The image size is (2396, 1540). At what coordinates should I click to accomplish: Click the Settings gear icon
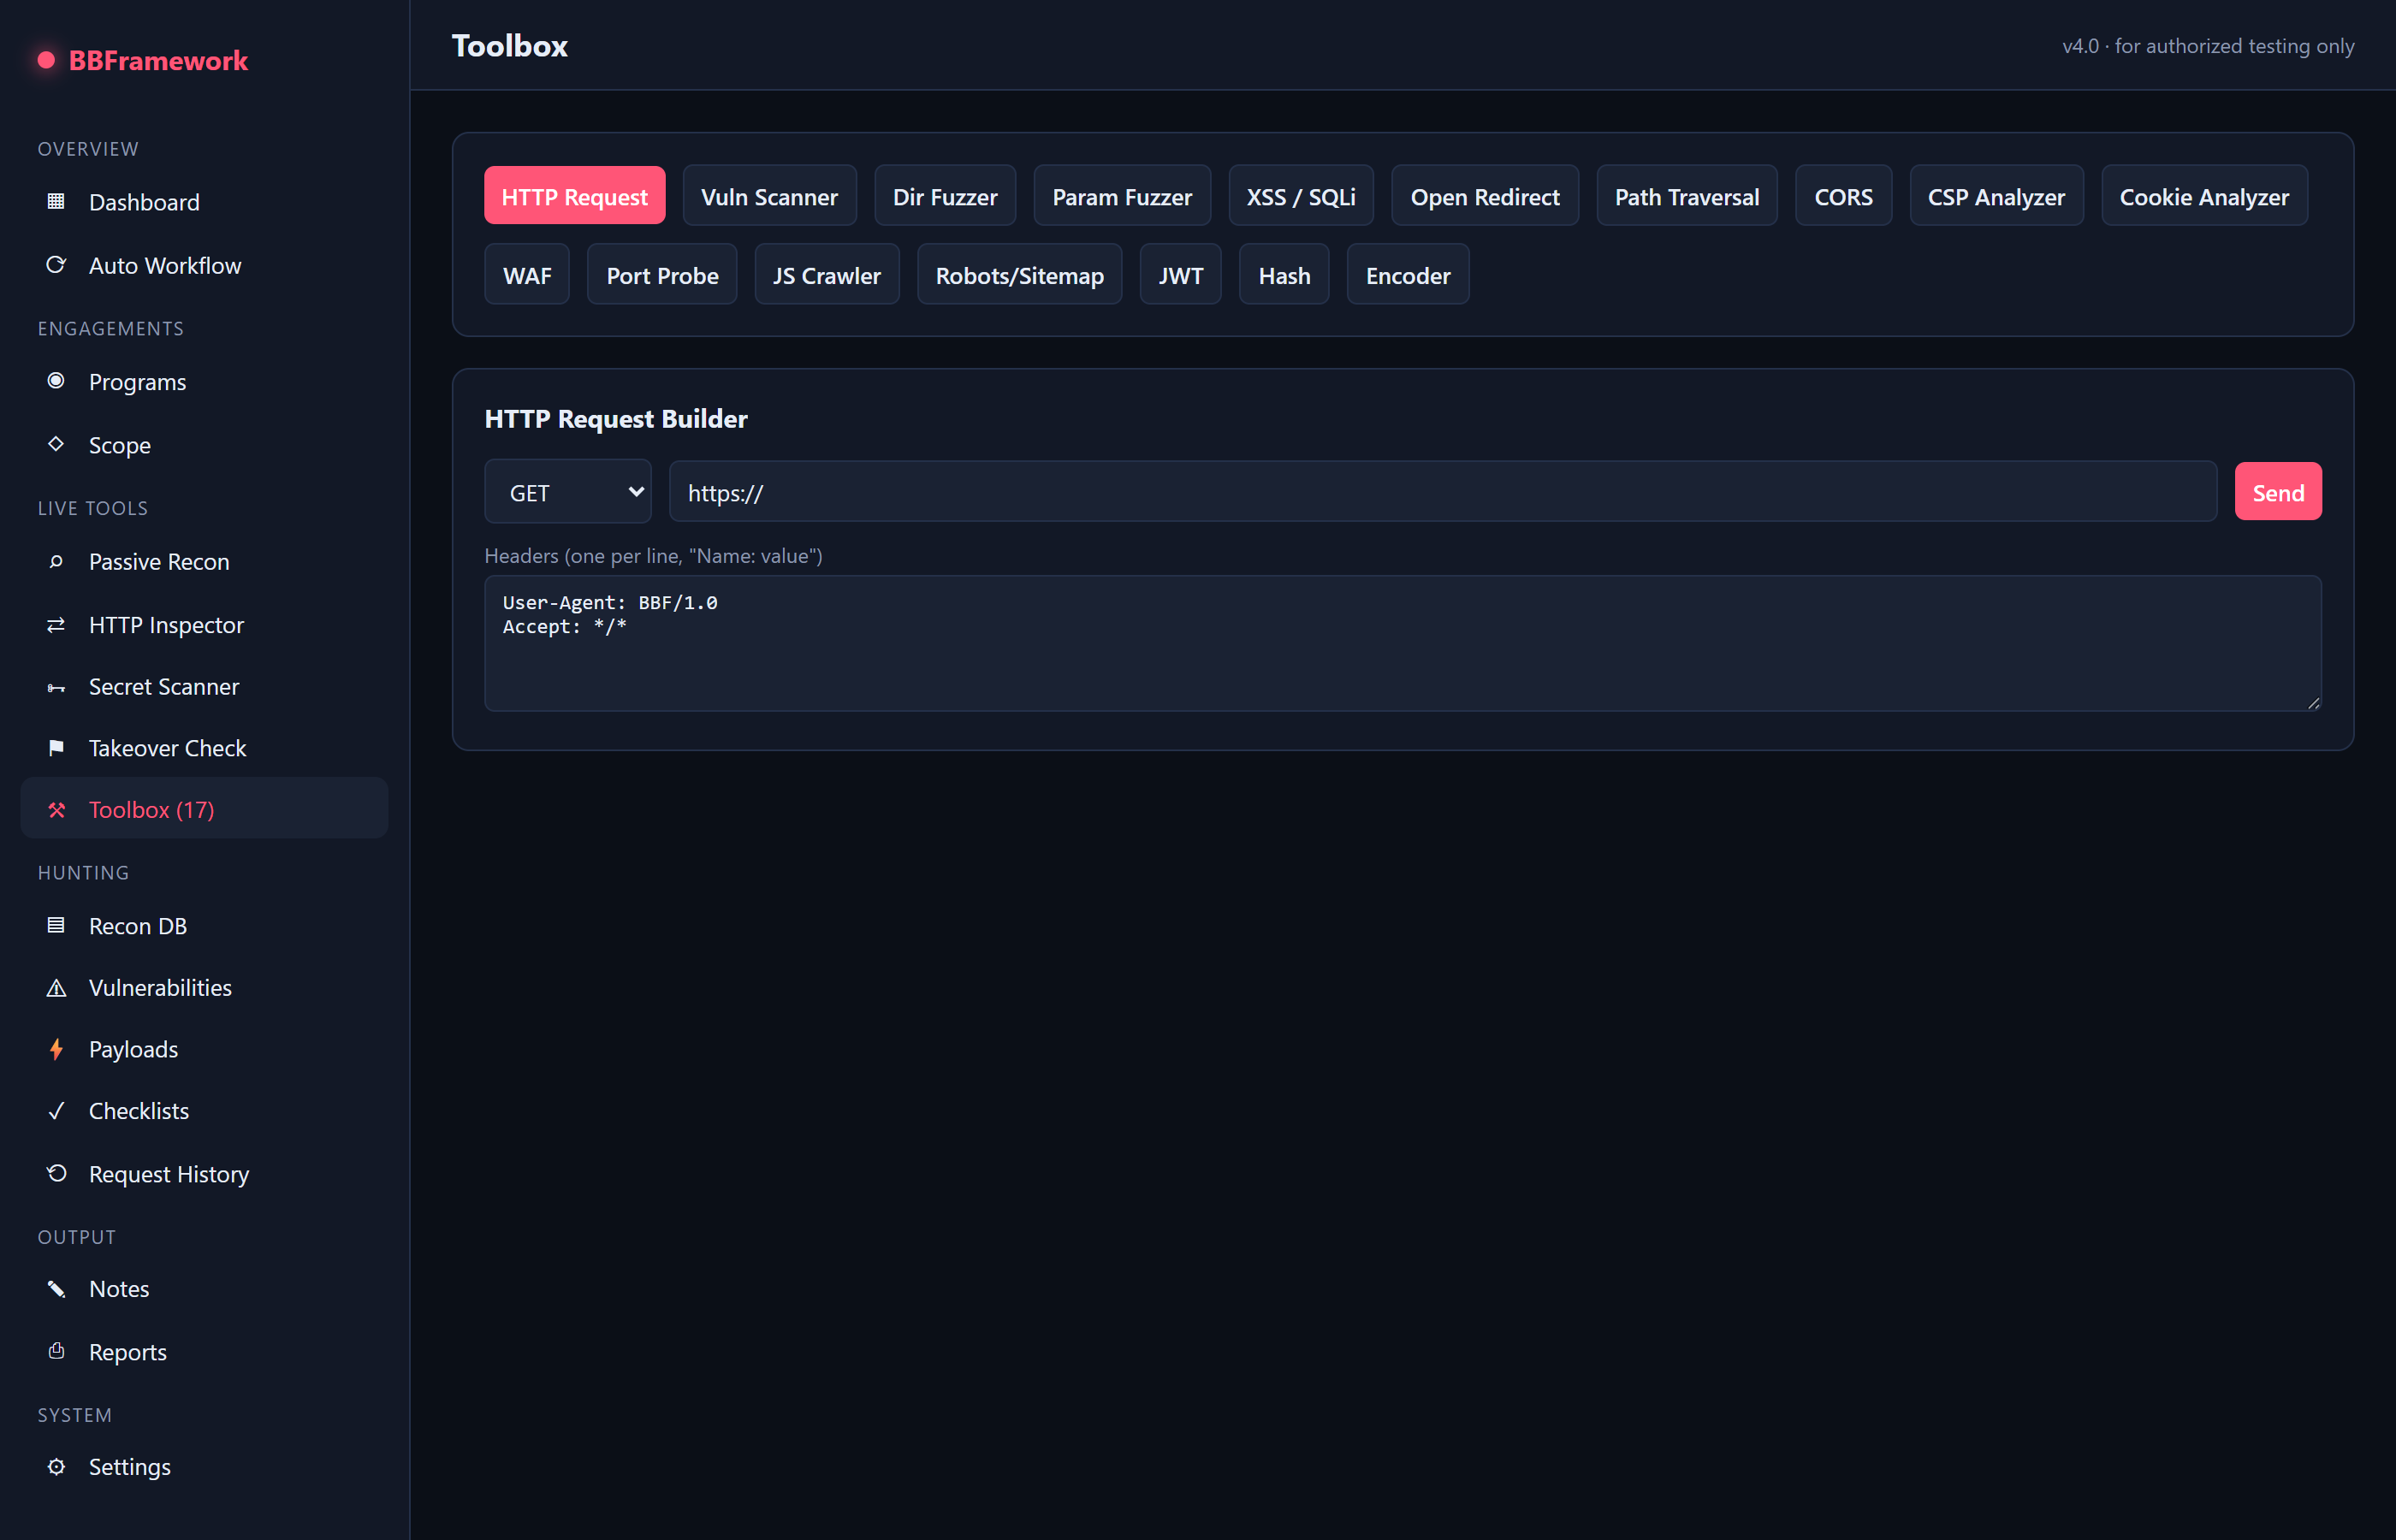tap(56, 1466)
